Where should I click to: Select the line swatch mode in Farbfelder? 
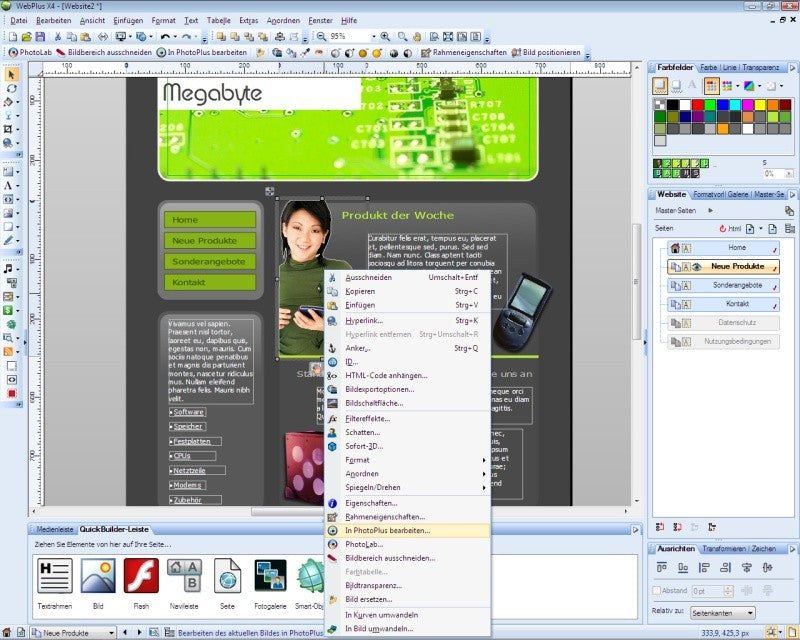click(677, 86)
